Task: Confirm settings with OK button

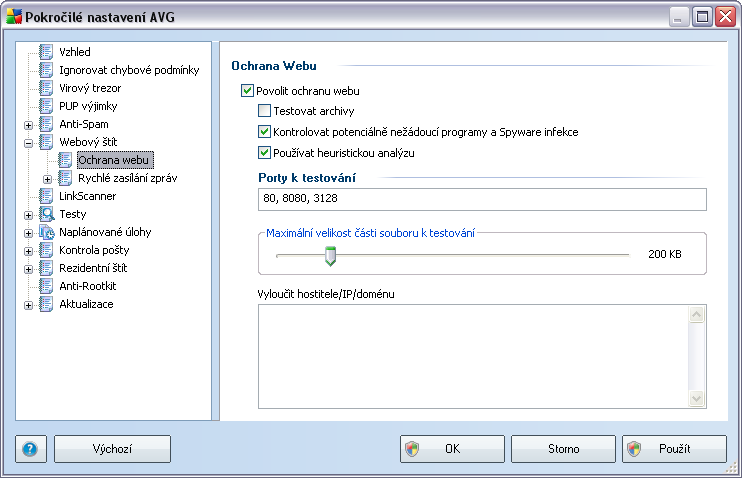Action: click(x=452, y=449)
